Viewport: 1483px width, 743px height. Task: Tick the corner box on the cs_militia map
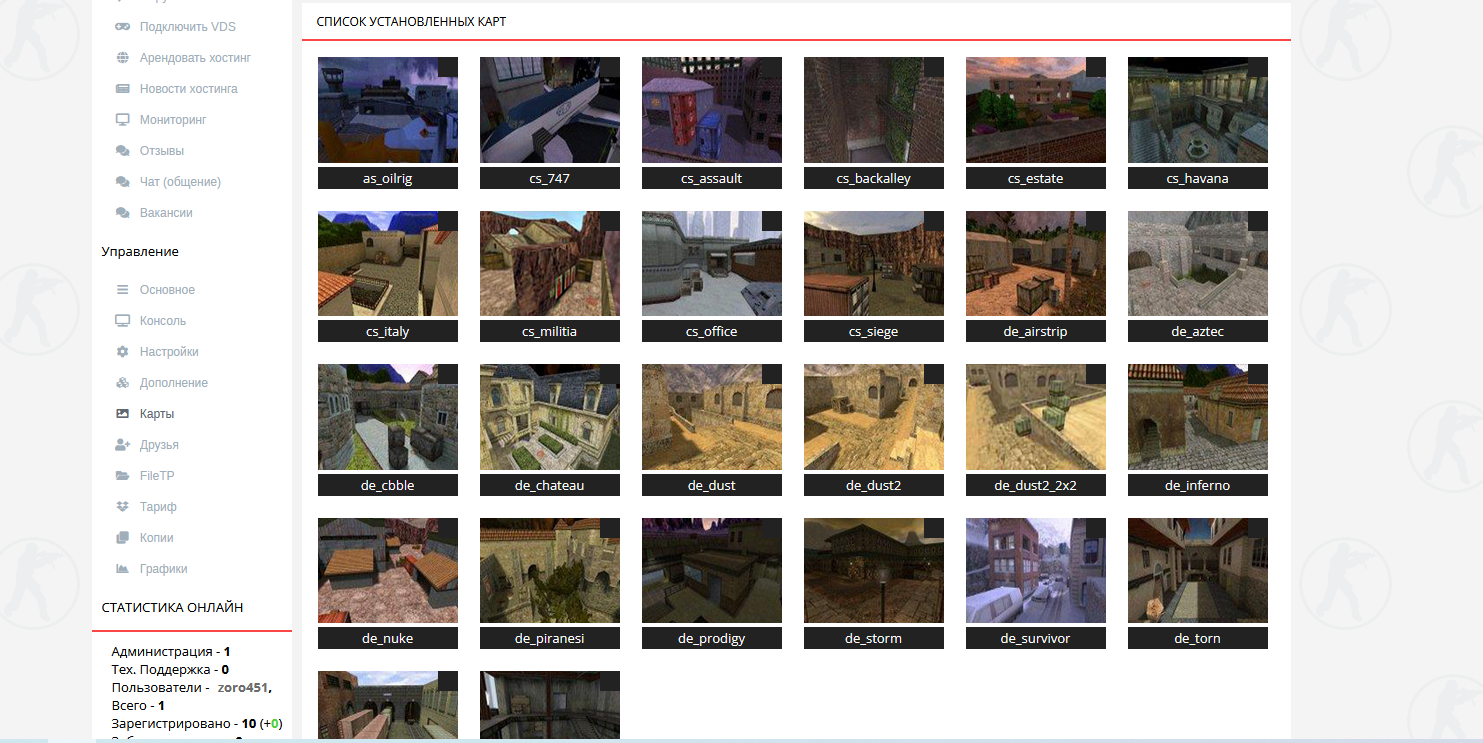pos(610,221)
